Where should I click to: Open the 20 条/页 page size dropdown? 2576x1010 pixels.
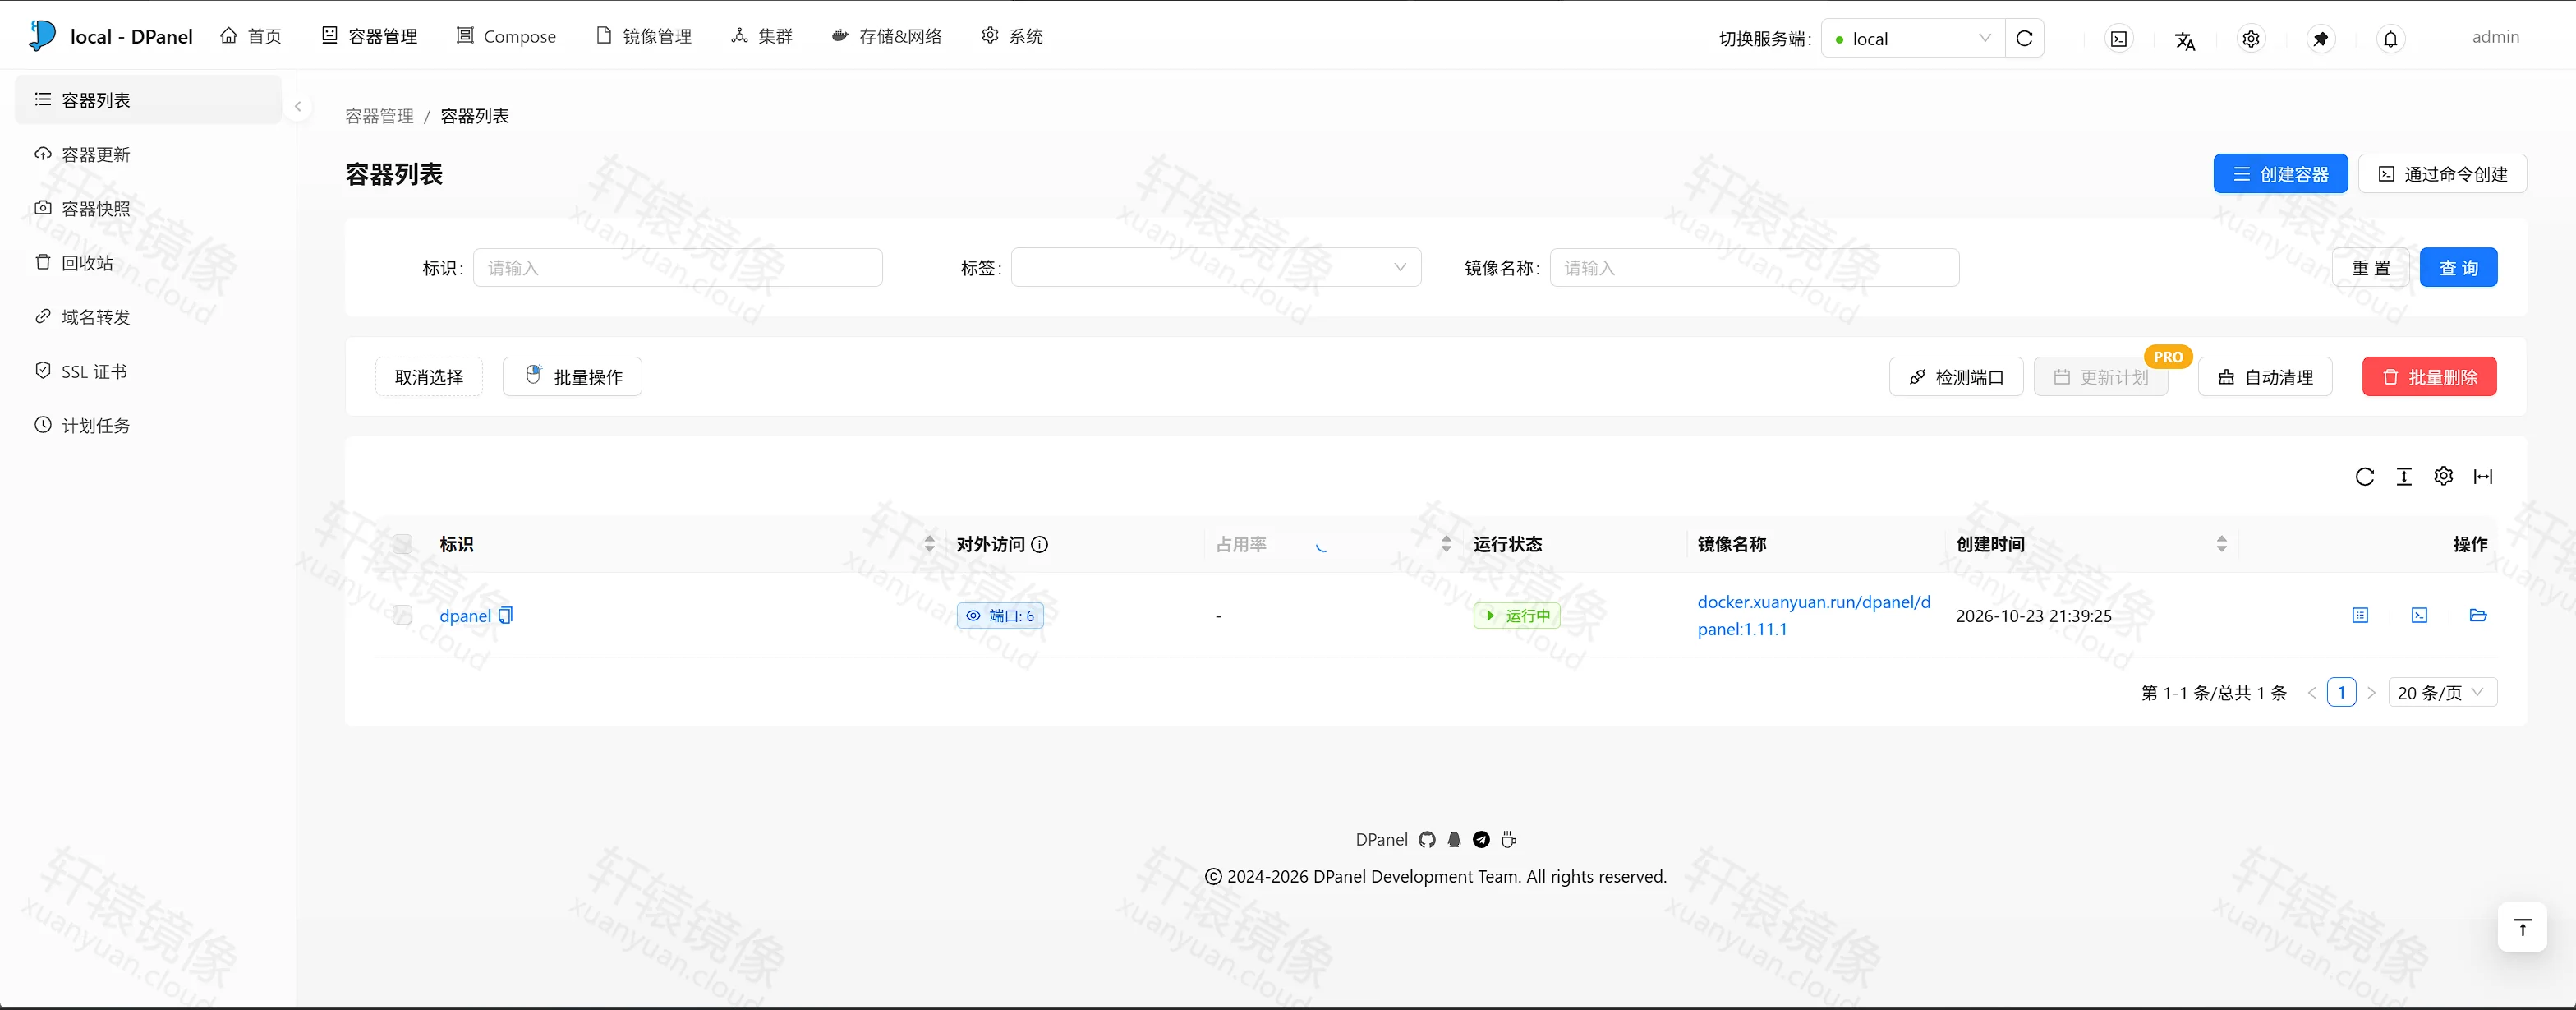2442,692
